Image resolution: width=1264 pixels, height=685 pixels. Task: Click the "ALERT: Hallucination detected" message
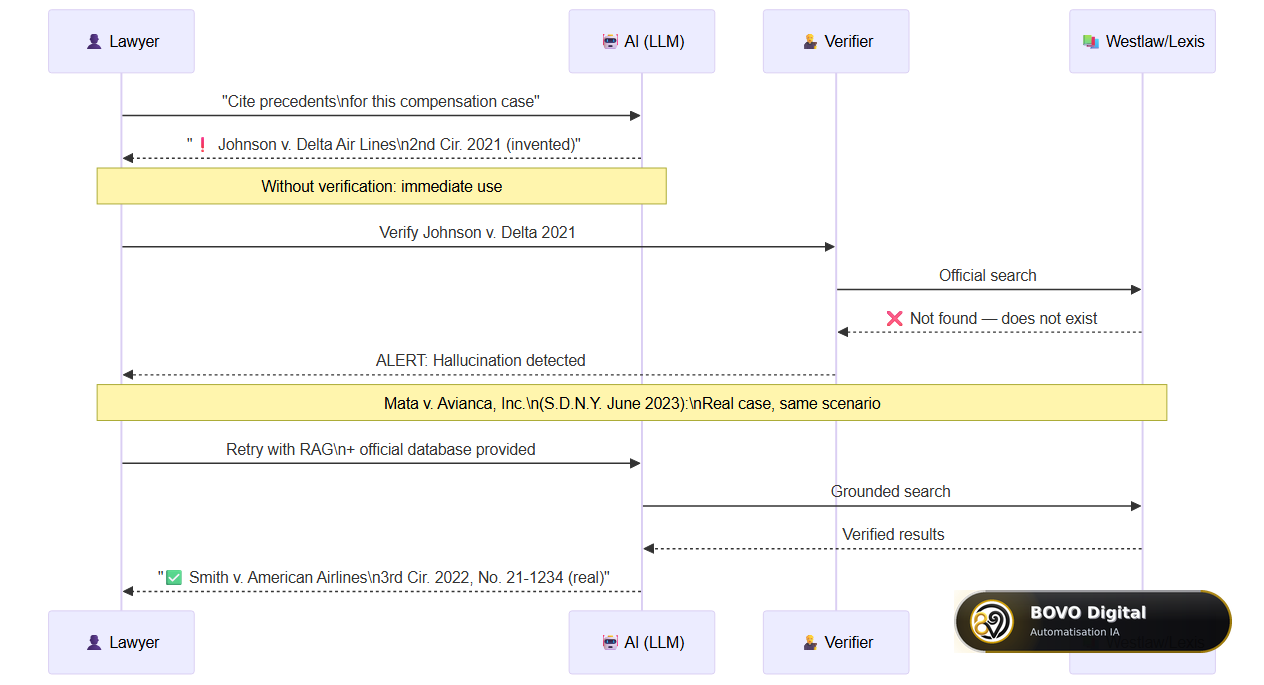481,361
